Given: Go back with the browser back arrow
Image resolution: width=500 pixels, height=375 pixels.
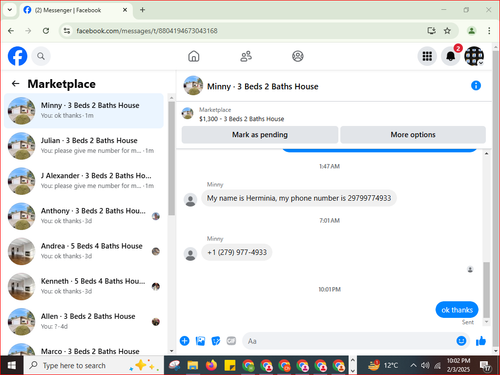Looking at the screenshot, I should [x=11, y=31].
